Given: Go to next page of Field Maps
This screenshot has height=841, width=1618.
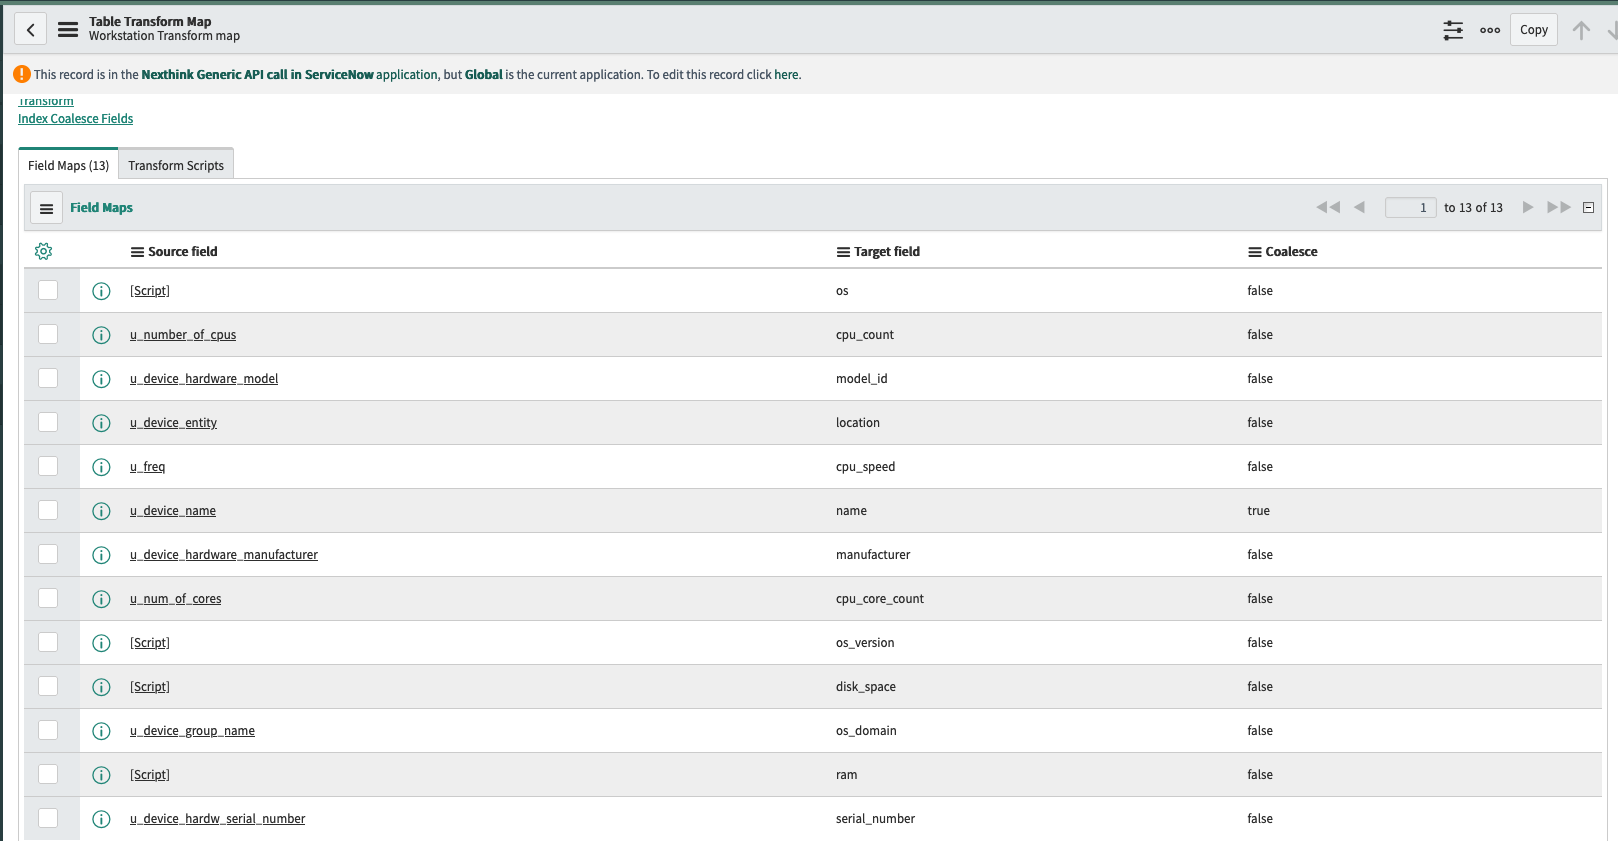Looking at the screenshot, I should (1528, 207).
